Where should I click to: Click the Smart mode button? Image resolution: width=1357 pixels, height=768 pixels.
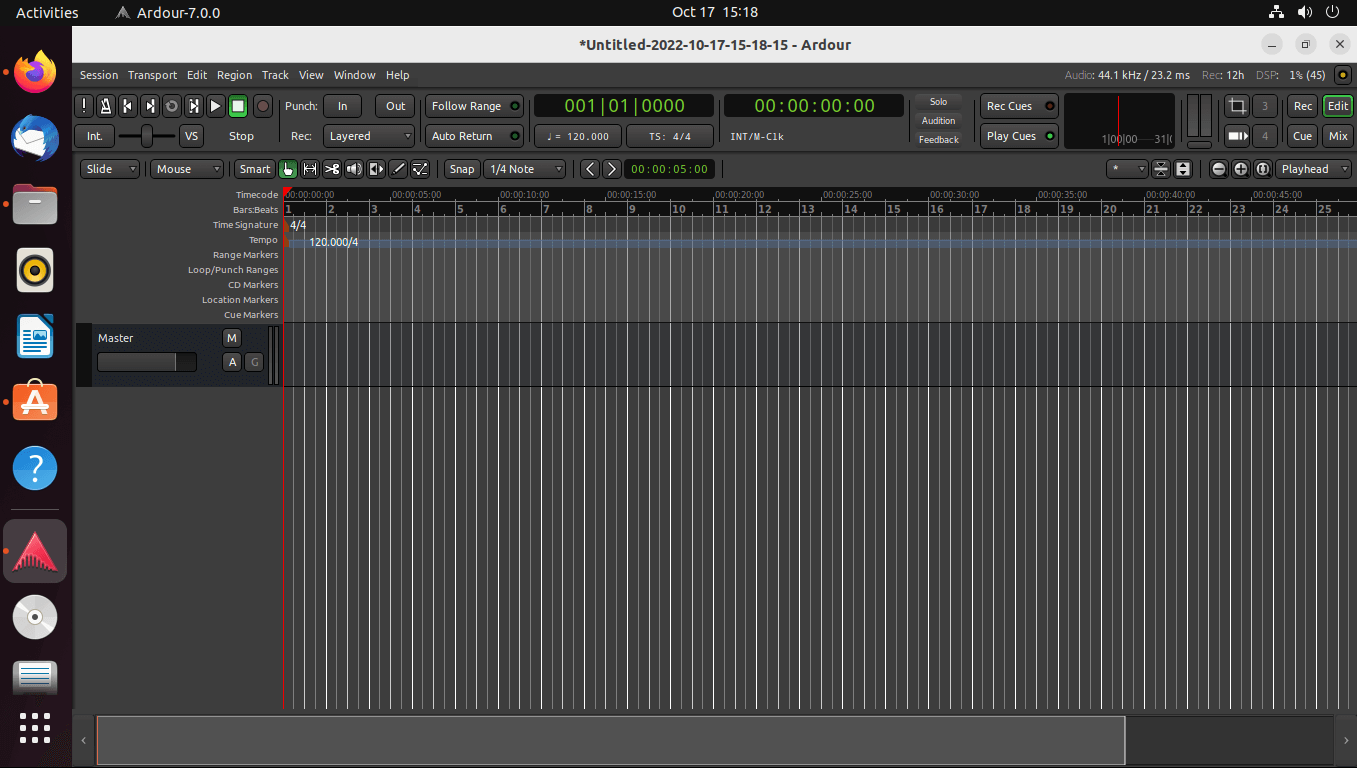click(254, 169)
